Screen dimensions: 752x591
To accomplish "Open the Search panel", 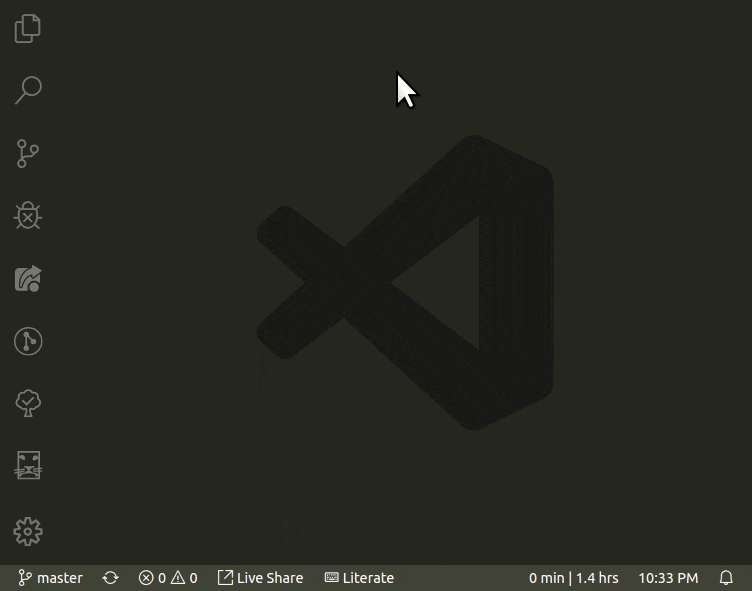I will coord(28,90).
